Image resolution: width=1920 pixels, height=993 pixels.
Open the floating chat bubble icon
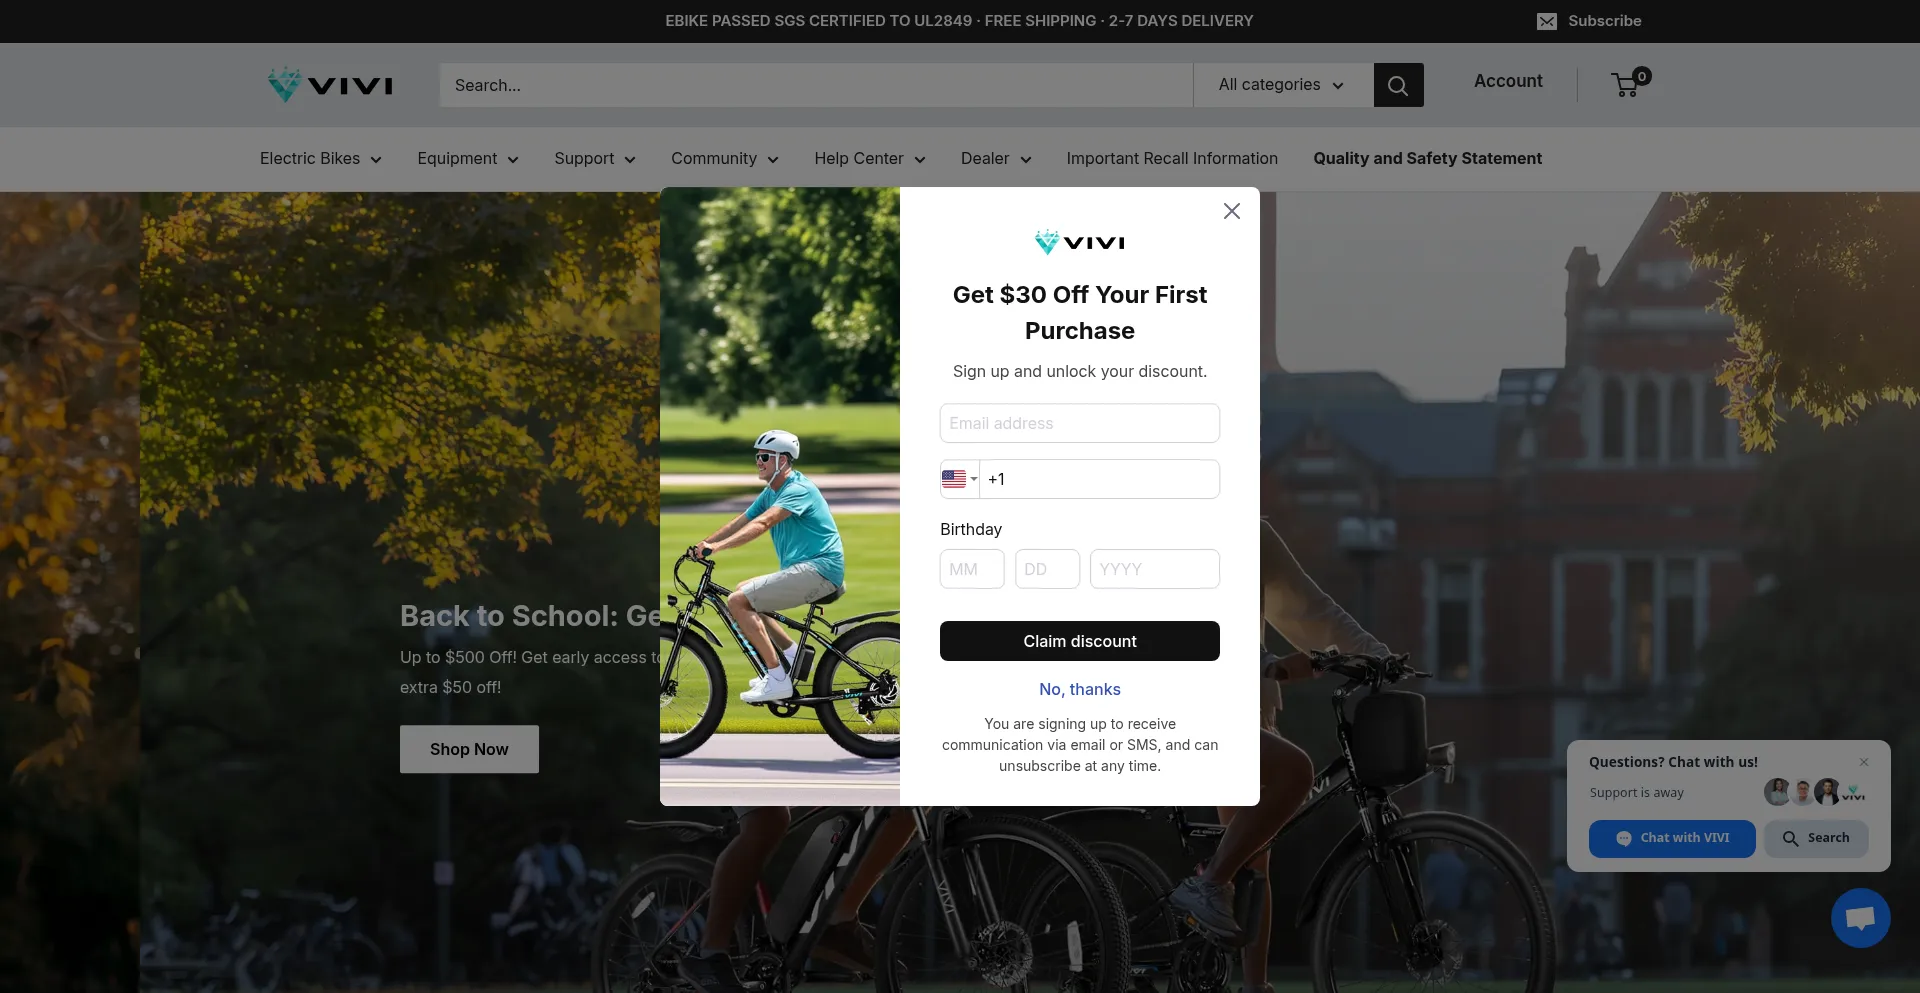pos(1860,918)
